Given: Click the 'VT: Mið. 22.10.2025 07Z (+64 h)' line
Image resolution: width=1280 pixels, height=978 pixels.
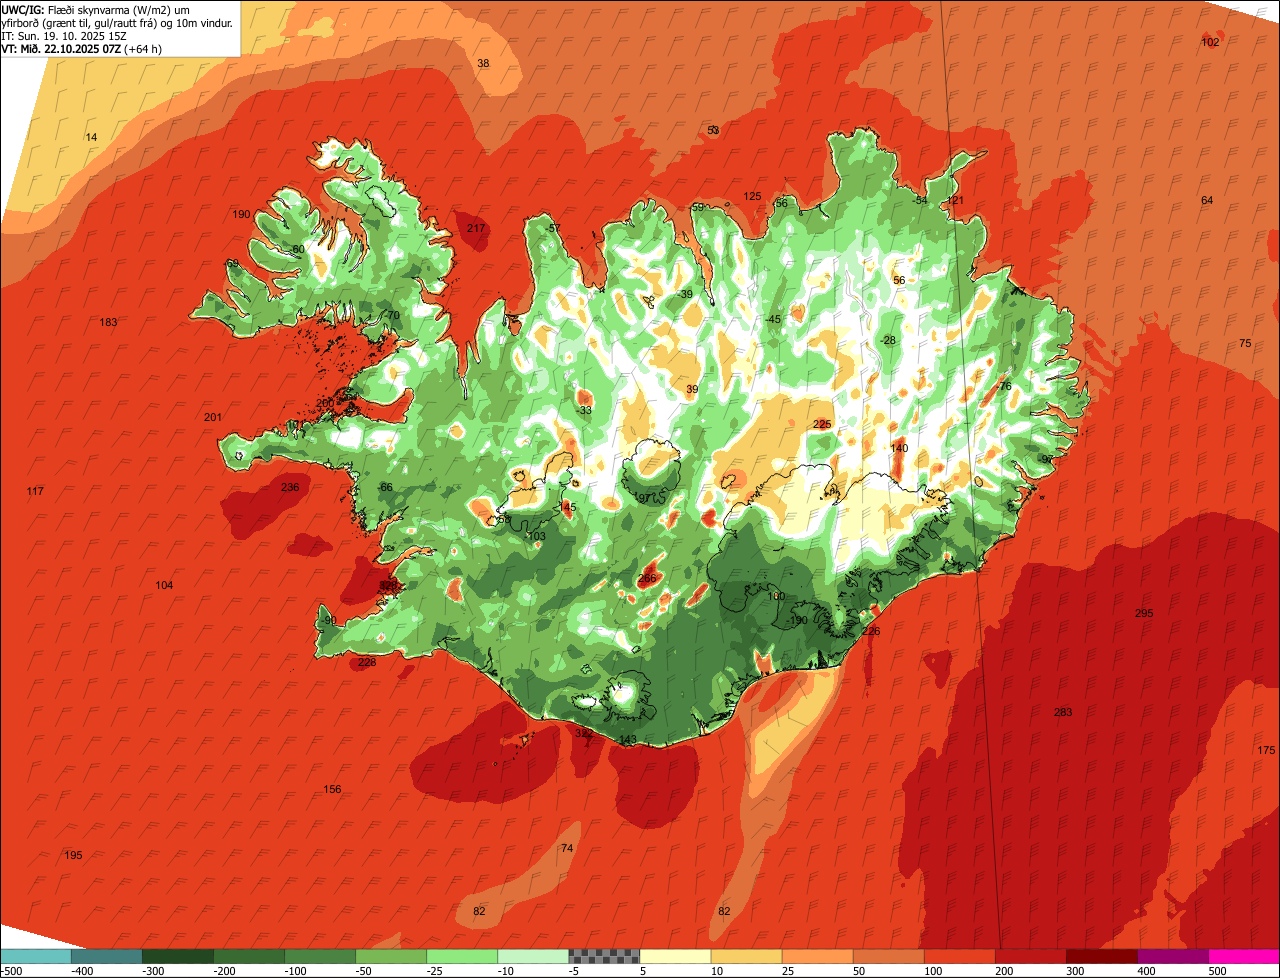Looking at the screenshot, I should tap(82, 48).
